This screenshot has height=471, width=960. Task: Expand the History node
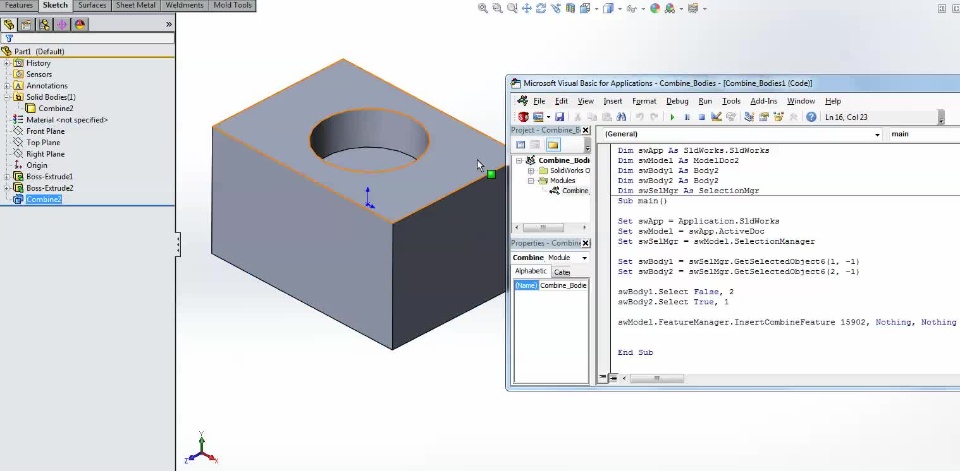7,63
